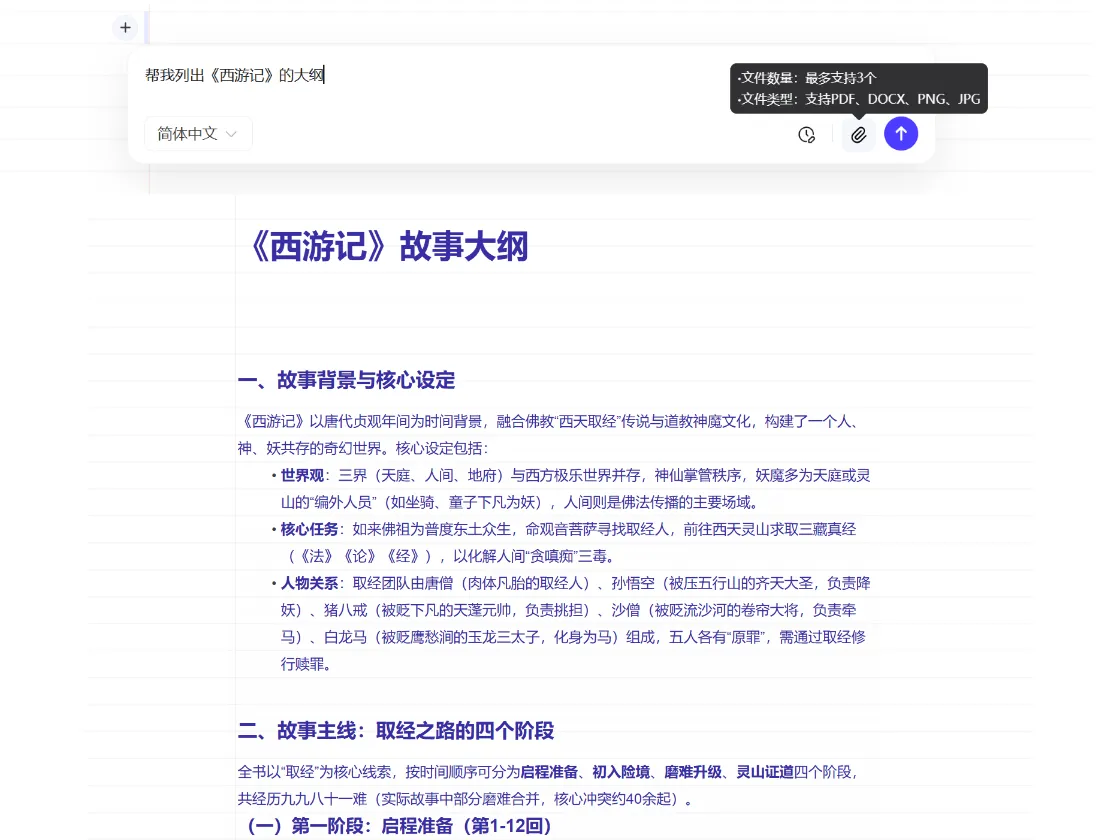The image size is (1120, 840).
Task: Click the 二、故事主线:取经之路的四个阶段 heading
Action: (395, 731)
